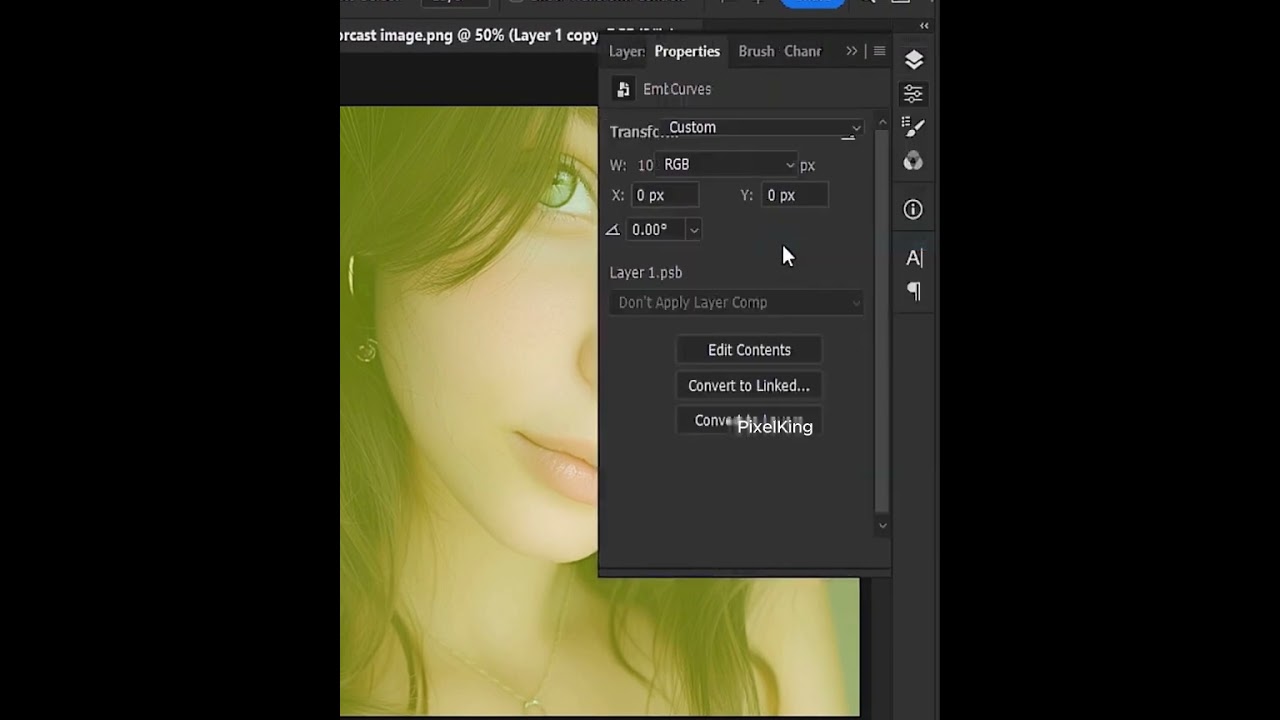Click the Edit Contents button
Screen dimensions: 1280x720
coord(749,350)
